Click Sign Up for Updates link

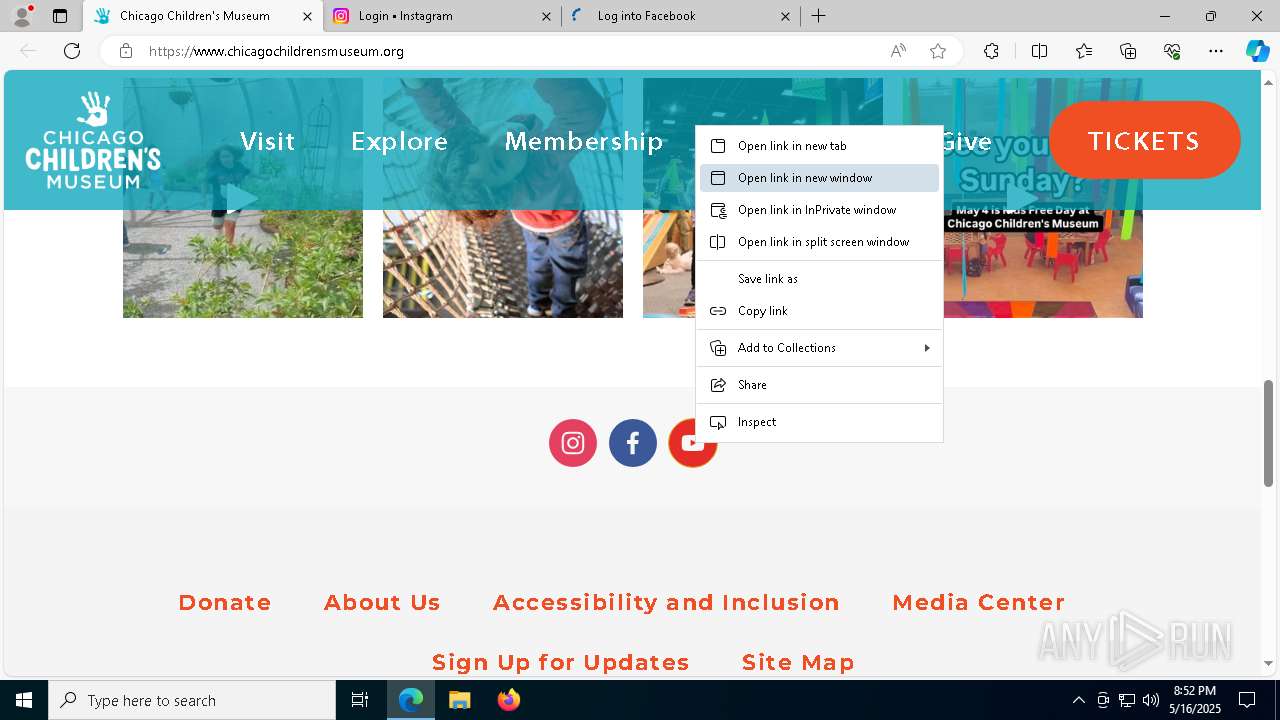561,662
